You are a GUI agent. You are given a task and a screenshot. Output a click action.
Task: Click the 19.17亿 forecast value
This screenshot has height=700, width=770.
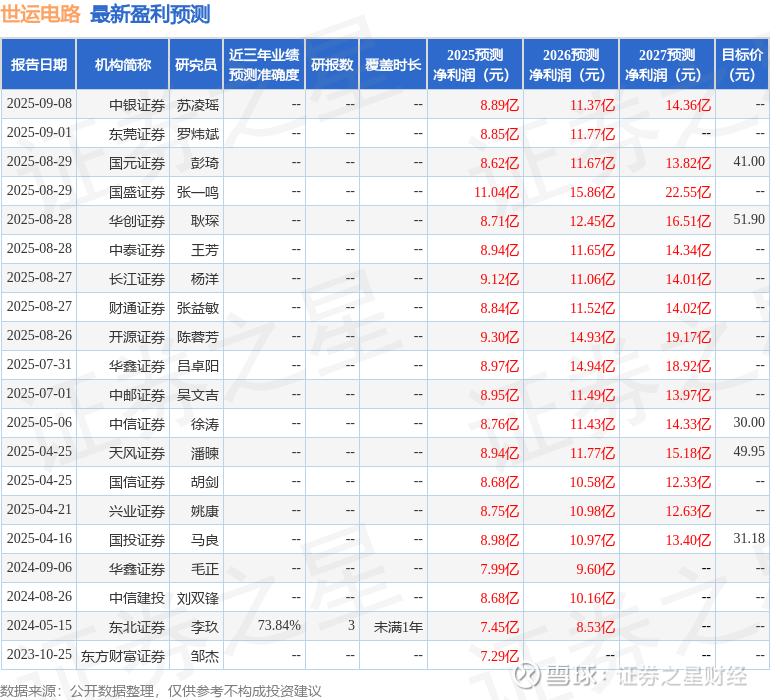point(688,337)
